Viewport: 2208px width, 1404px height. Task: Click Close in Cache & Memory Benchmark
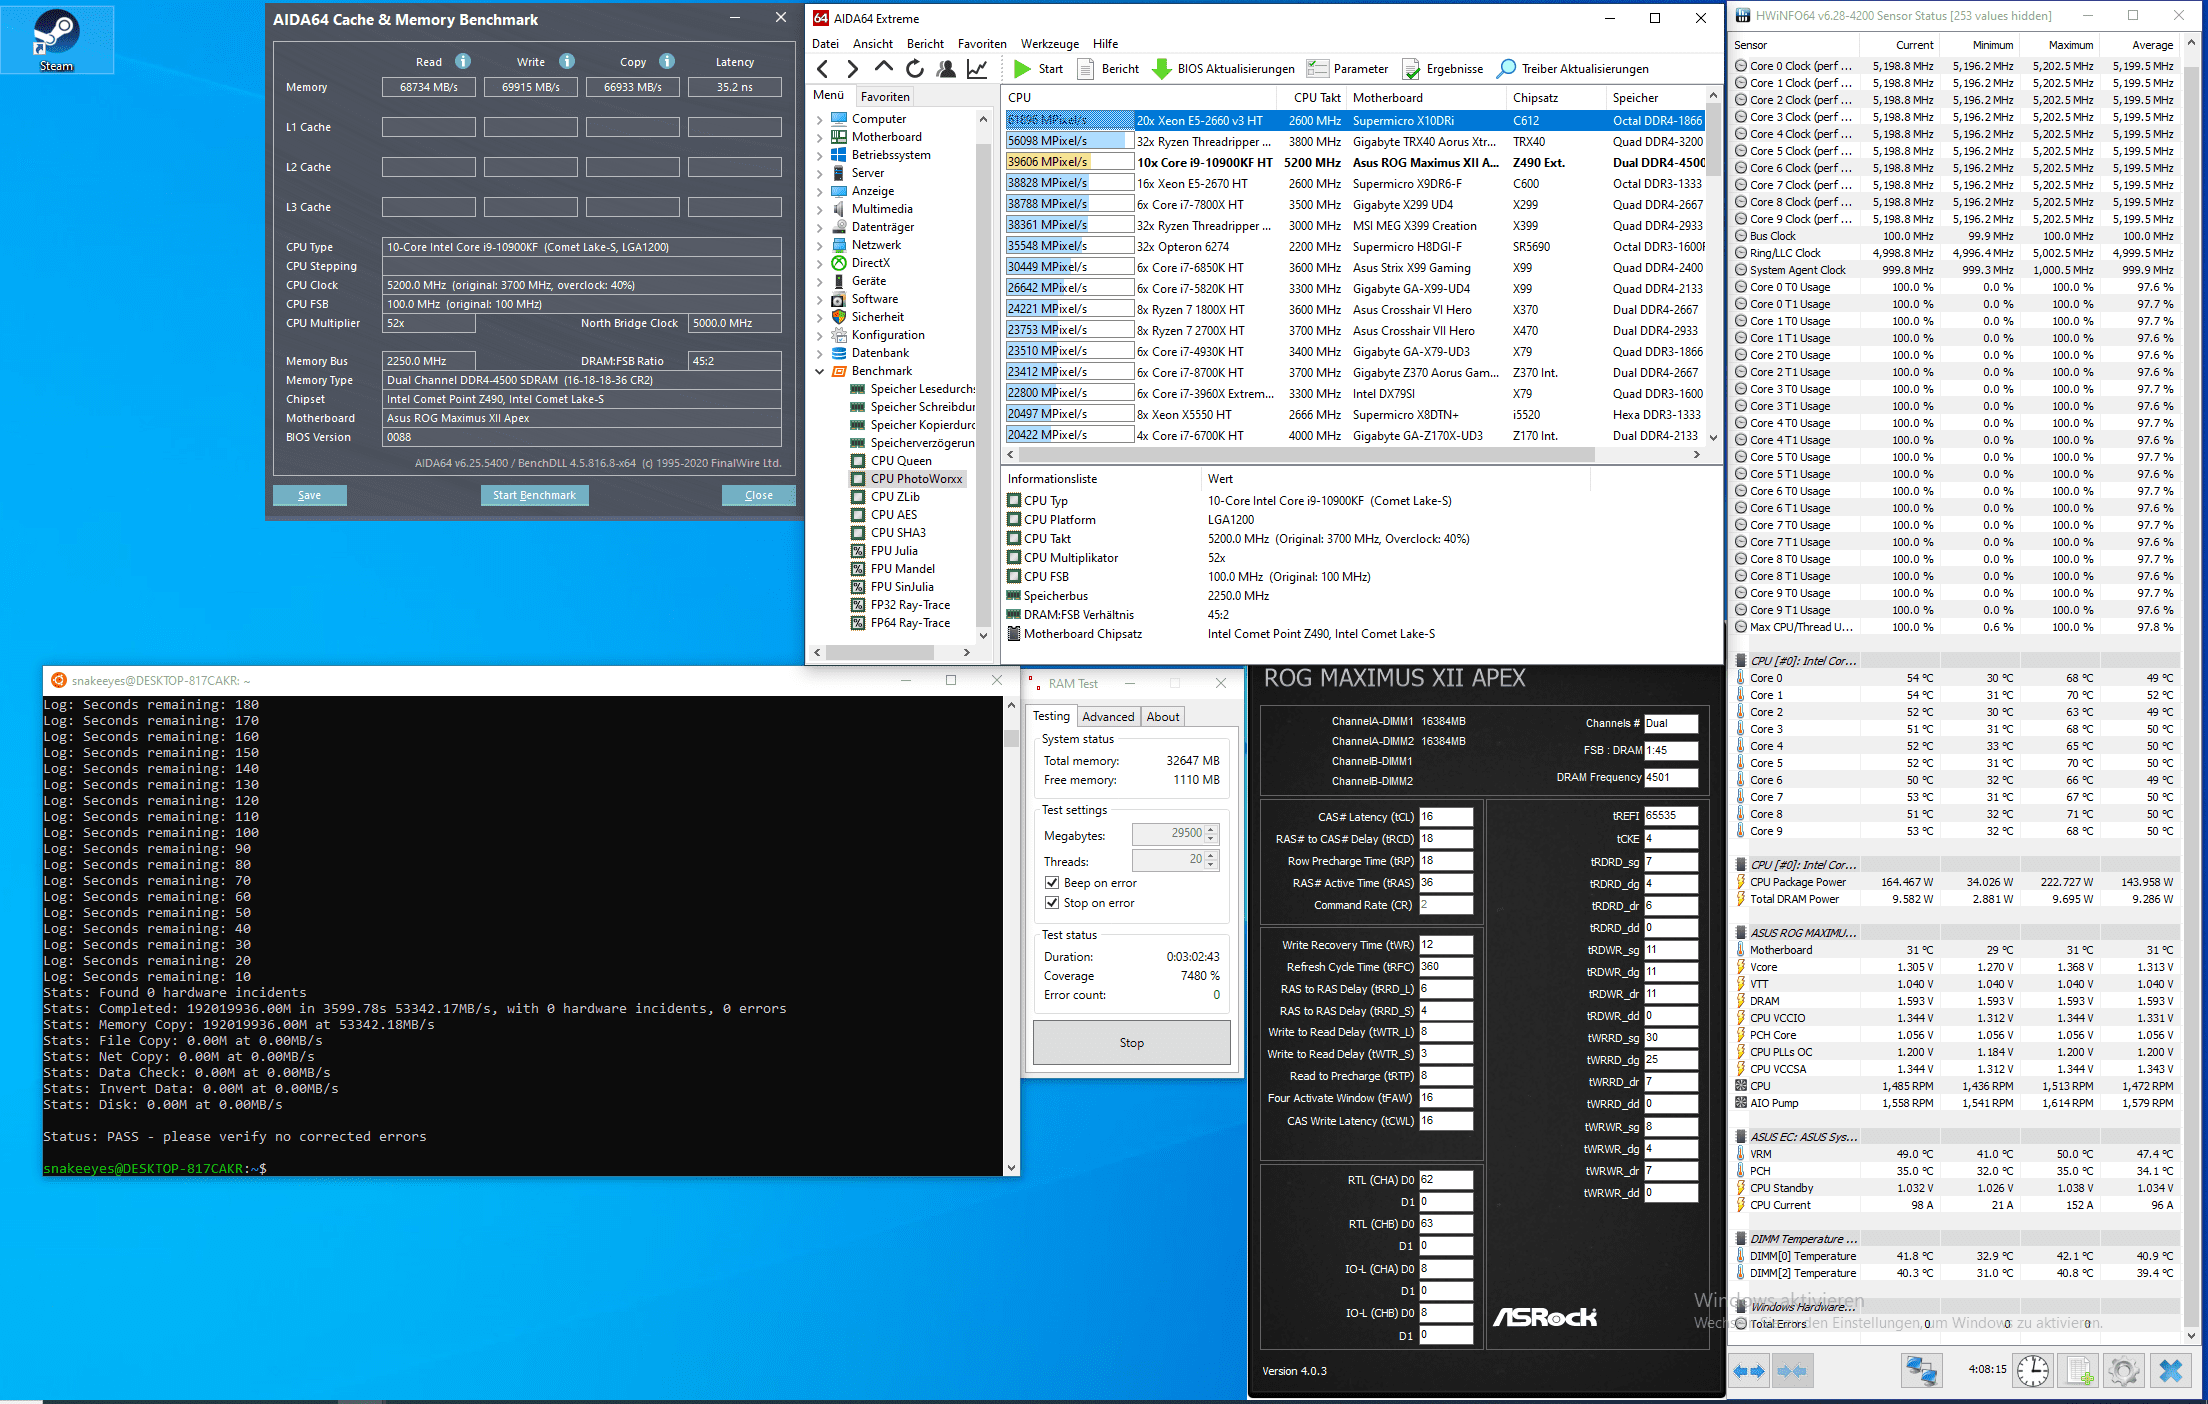(x=759, y=495)
